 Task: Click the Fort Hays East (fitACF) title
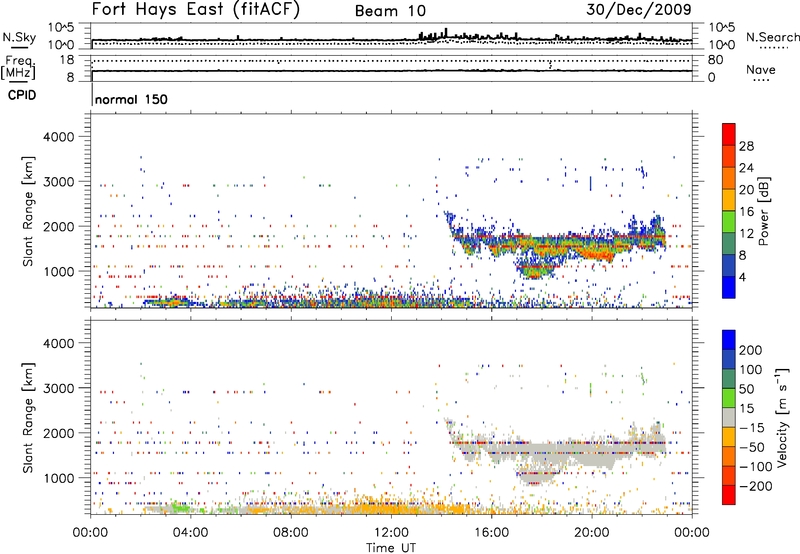(196, 10)
